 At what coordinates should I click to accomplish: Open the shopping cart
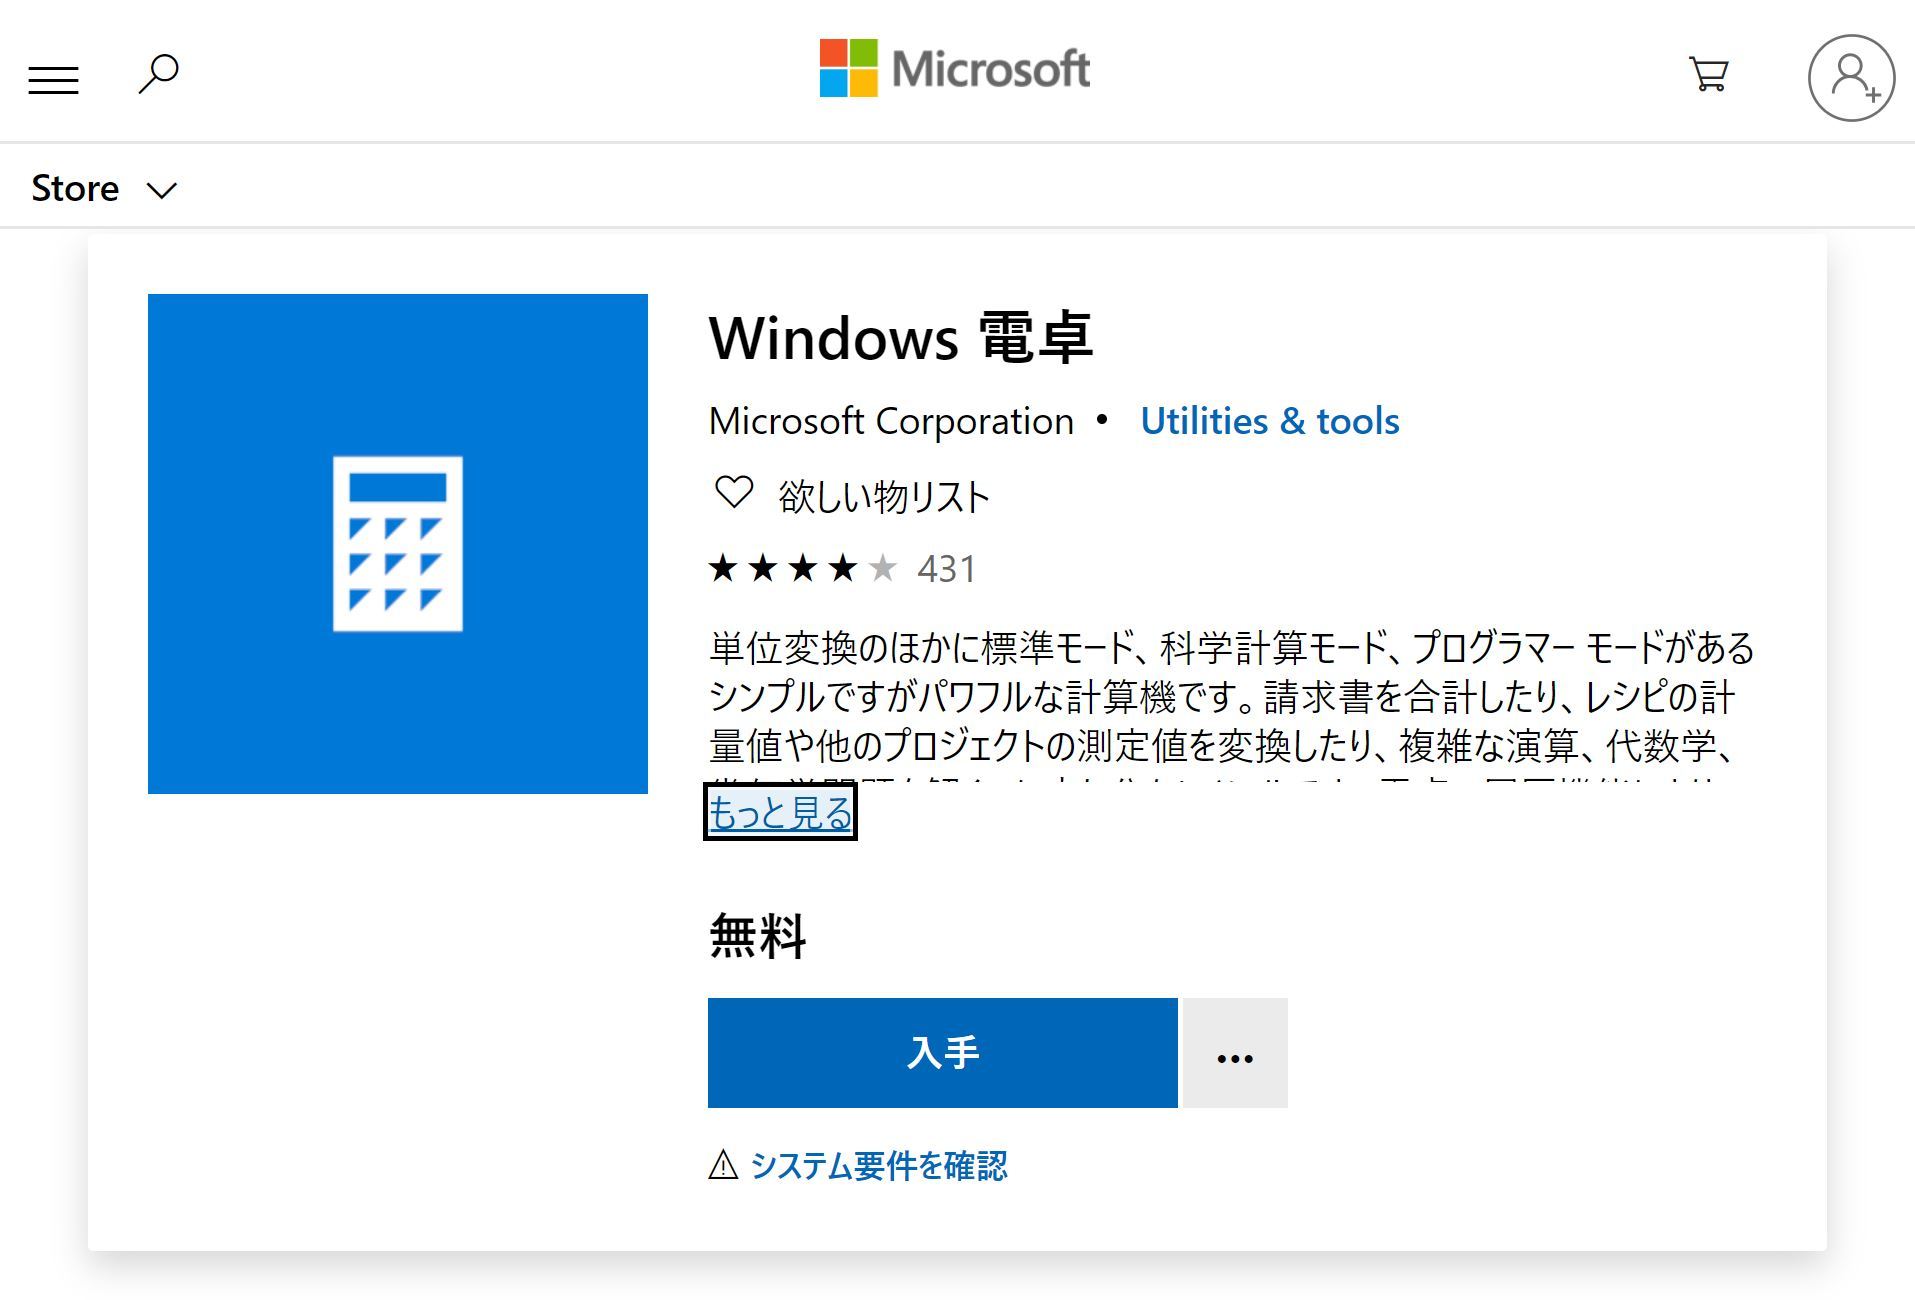[x=1708, y=74]
